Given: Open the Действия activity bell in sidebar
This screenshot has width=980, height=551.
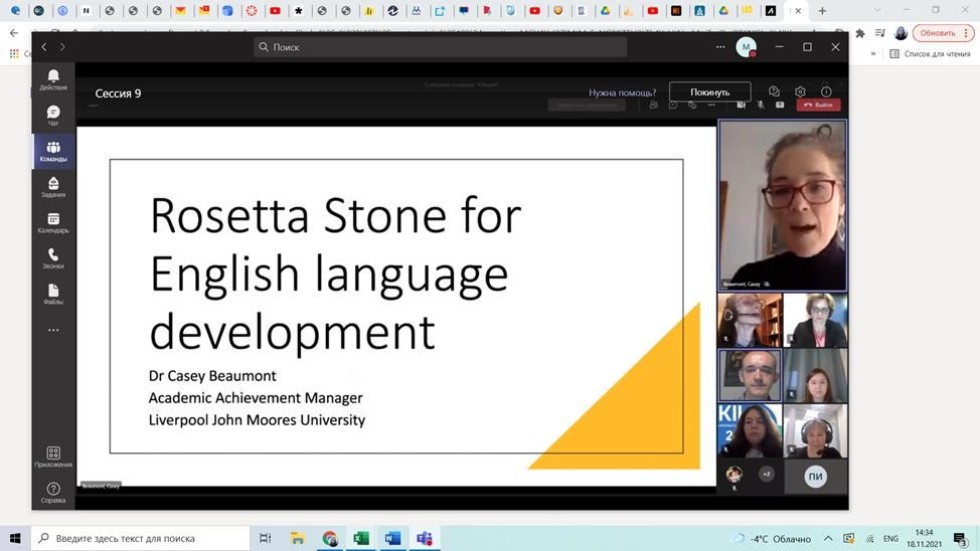Looking at the screenshot, I should [53, 79].
